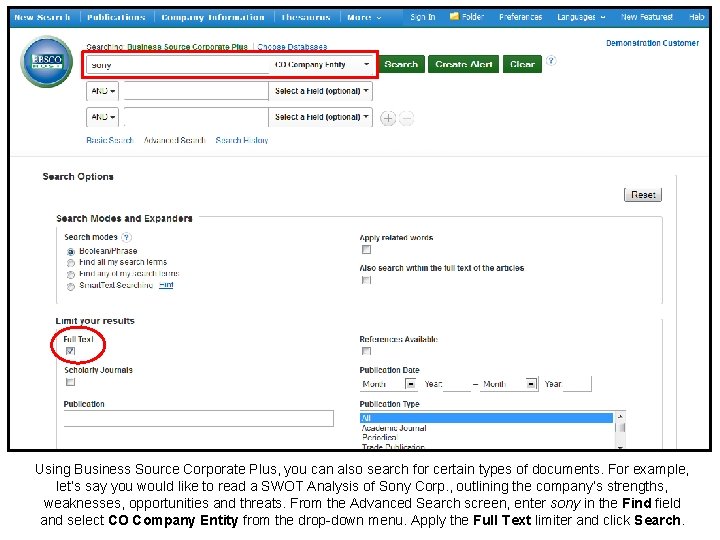Click Sign In link

tap(422, 17)
